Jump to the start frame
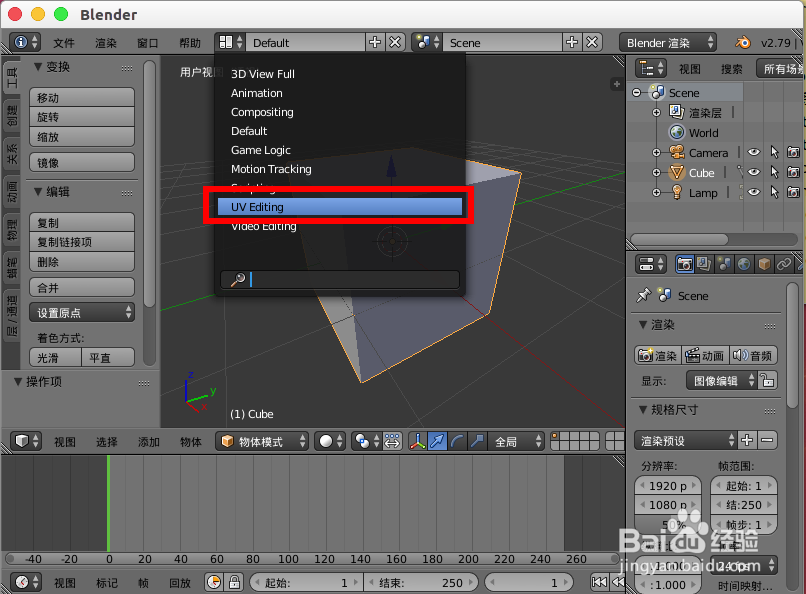The height and width of the screenshot is (594, 806). (x=599, y=582)
